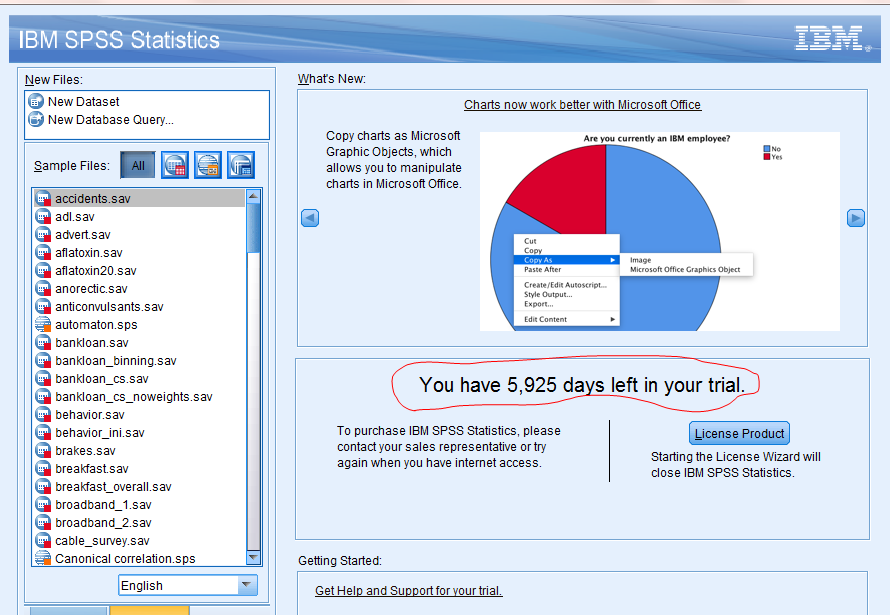Toggle the All sample files filter
This screenshot has width=890, height=615.
coord(138,165)
